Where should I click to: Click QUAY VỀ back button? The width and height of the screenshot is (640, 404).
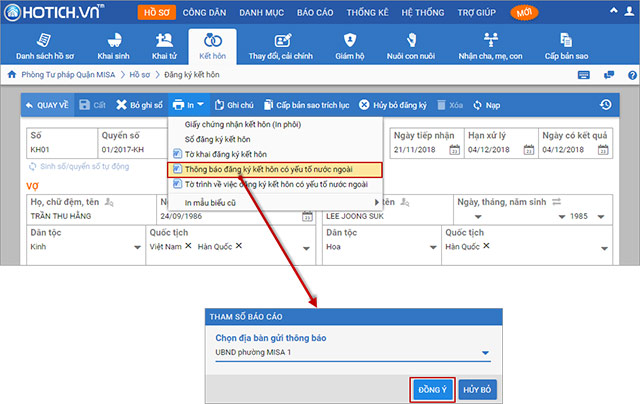click(x=47, y=105)
